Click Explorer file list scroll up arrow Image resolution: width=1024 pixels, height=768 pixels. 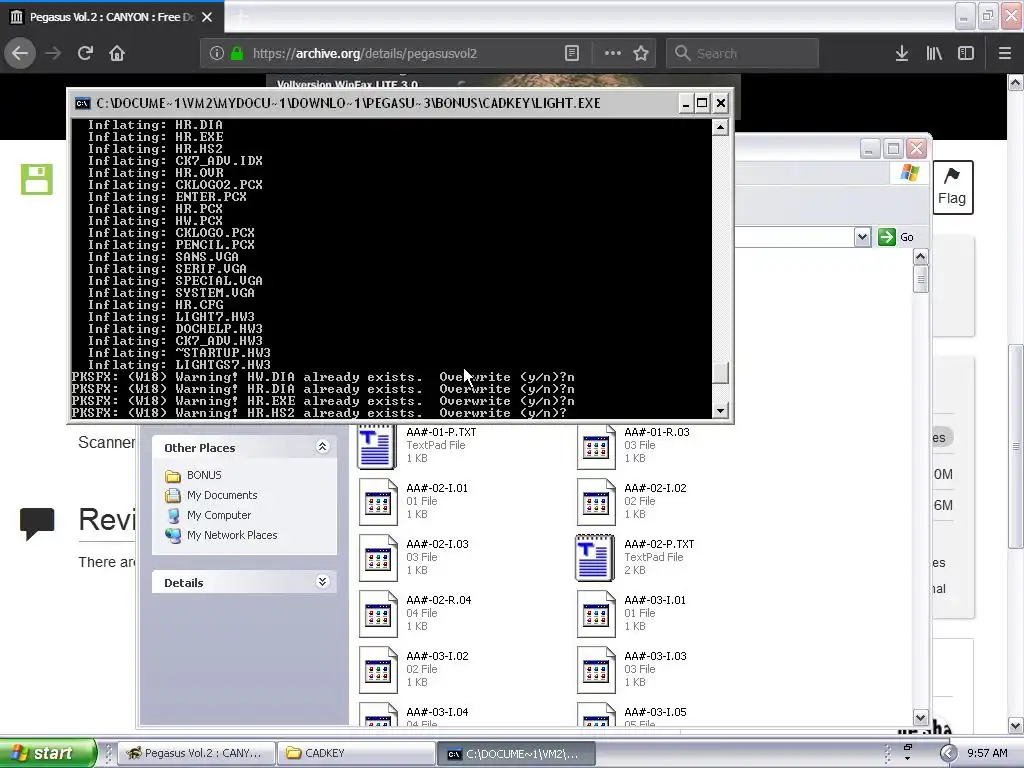pyautogui.click(x=920, y=257)
